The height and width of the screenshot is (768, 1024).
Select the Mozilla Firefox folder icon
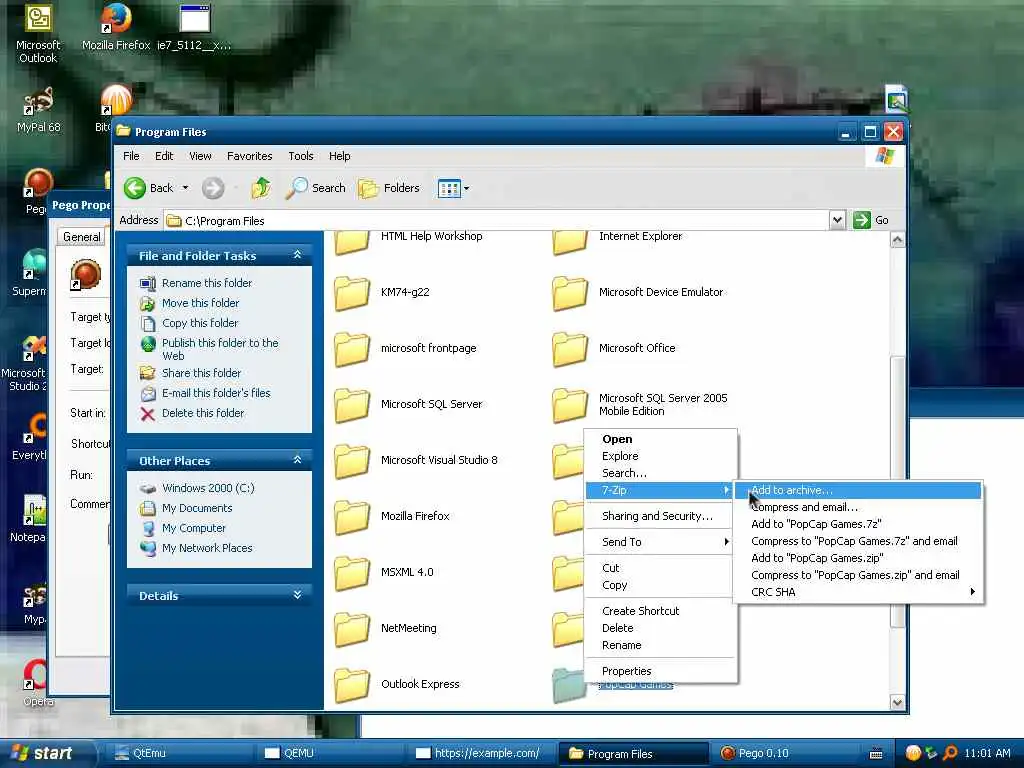coord(352,517)
